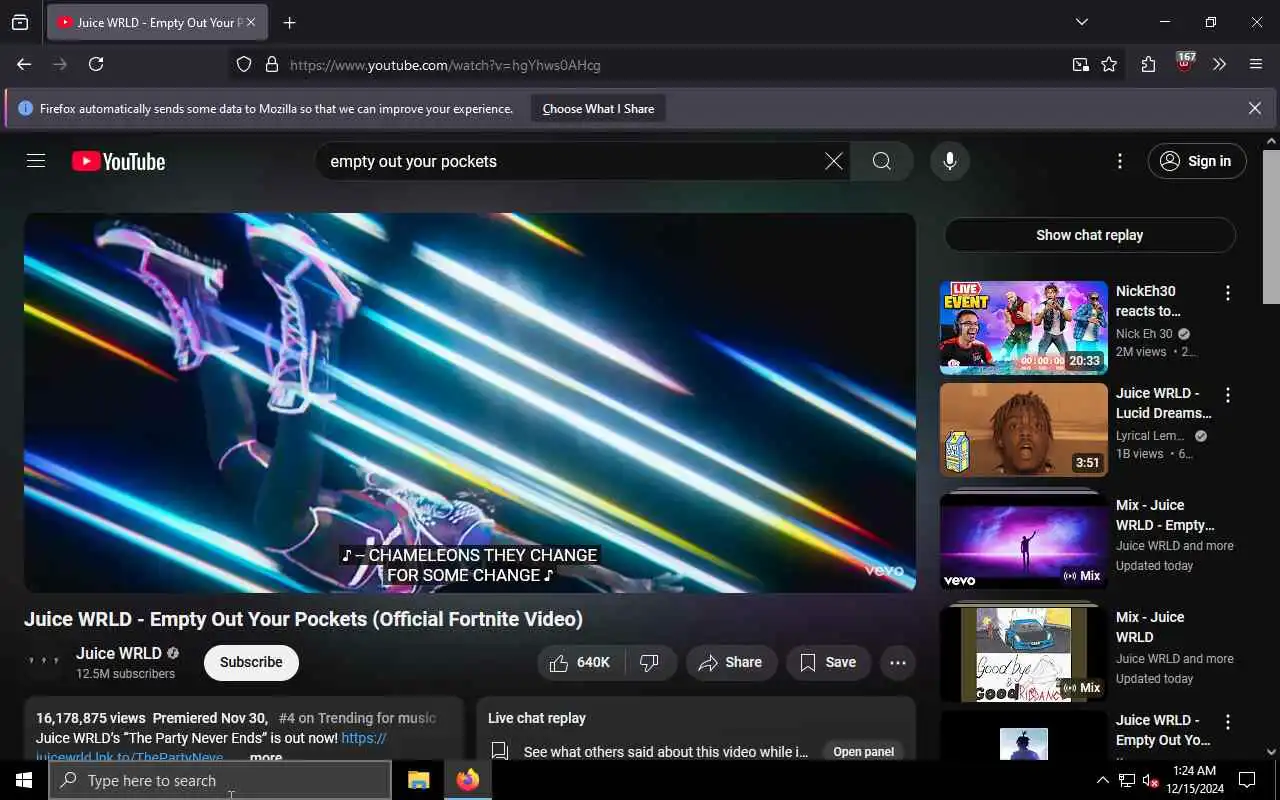The width and height of the screenshot is (1280, 800).
Task: Open options for last Juice WRLD suggestion
Action: point(1228,722)
